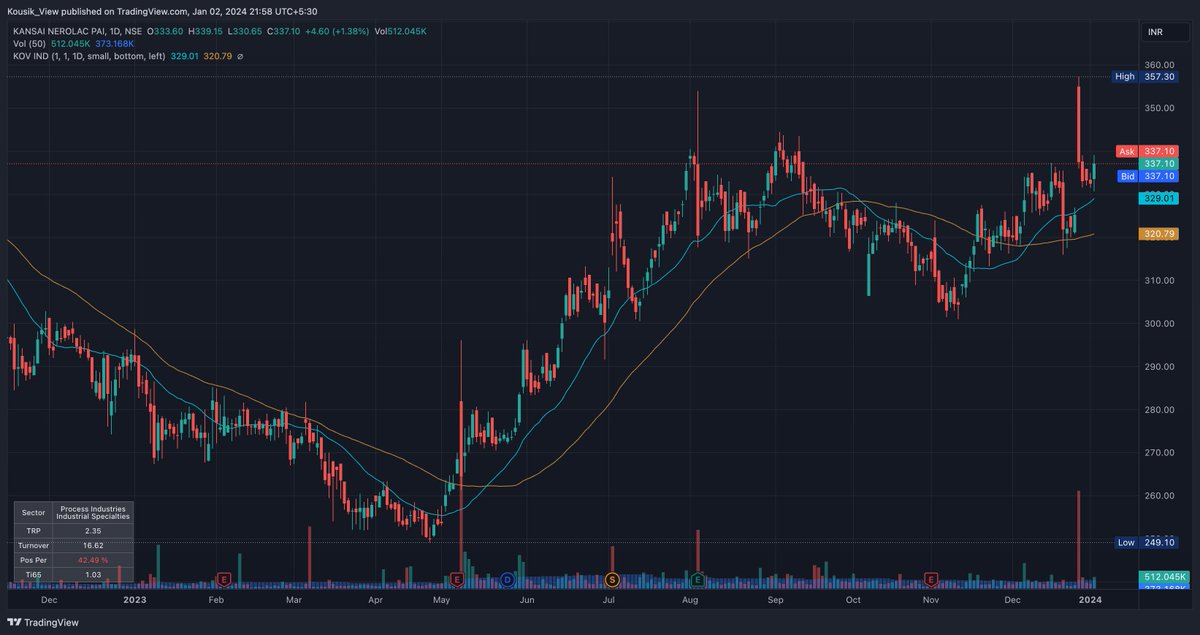Click the Process Industries Industrial Specialties cell

[92, 512]
